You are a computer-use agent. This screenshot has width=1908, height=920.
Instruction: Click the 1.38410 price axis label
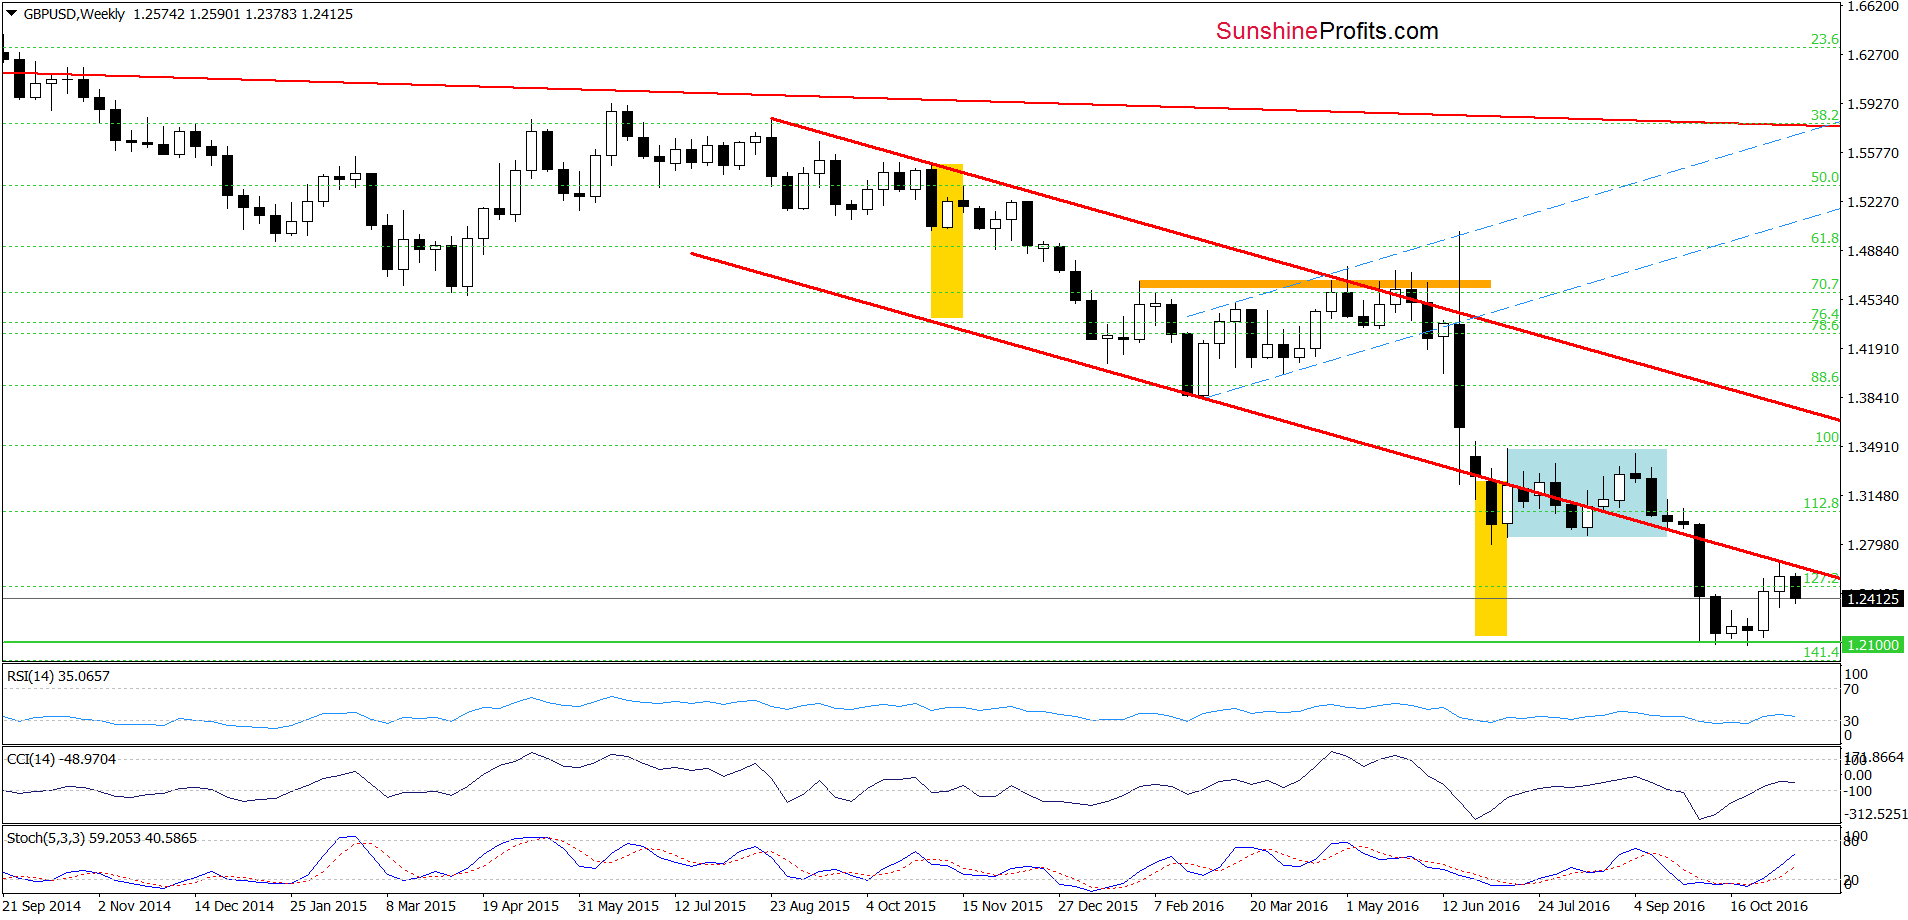pos(1872,398)
